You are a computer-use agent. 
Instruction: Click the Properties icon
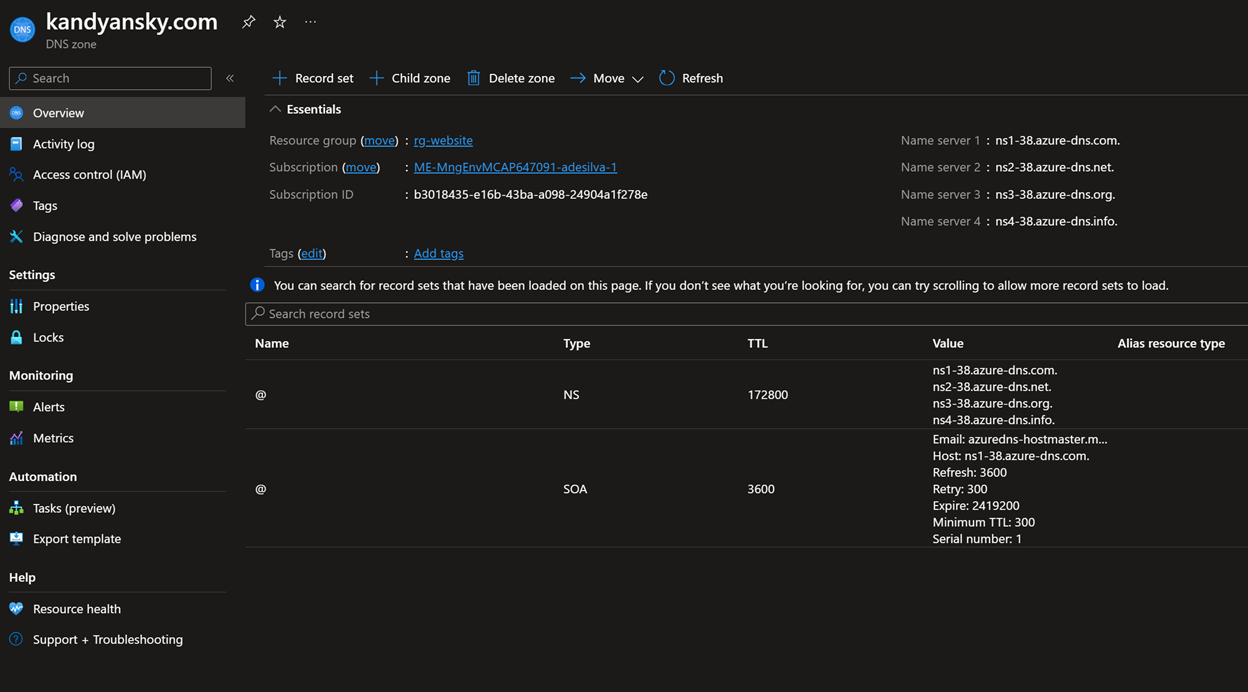pos(16,306)
